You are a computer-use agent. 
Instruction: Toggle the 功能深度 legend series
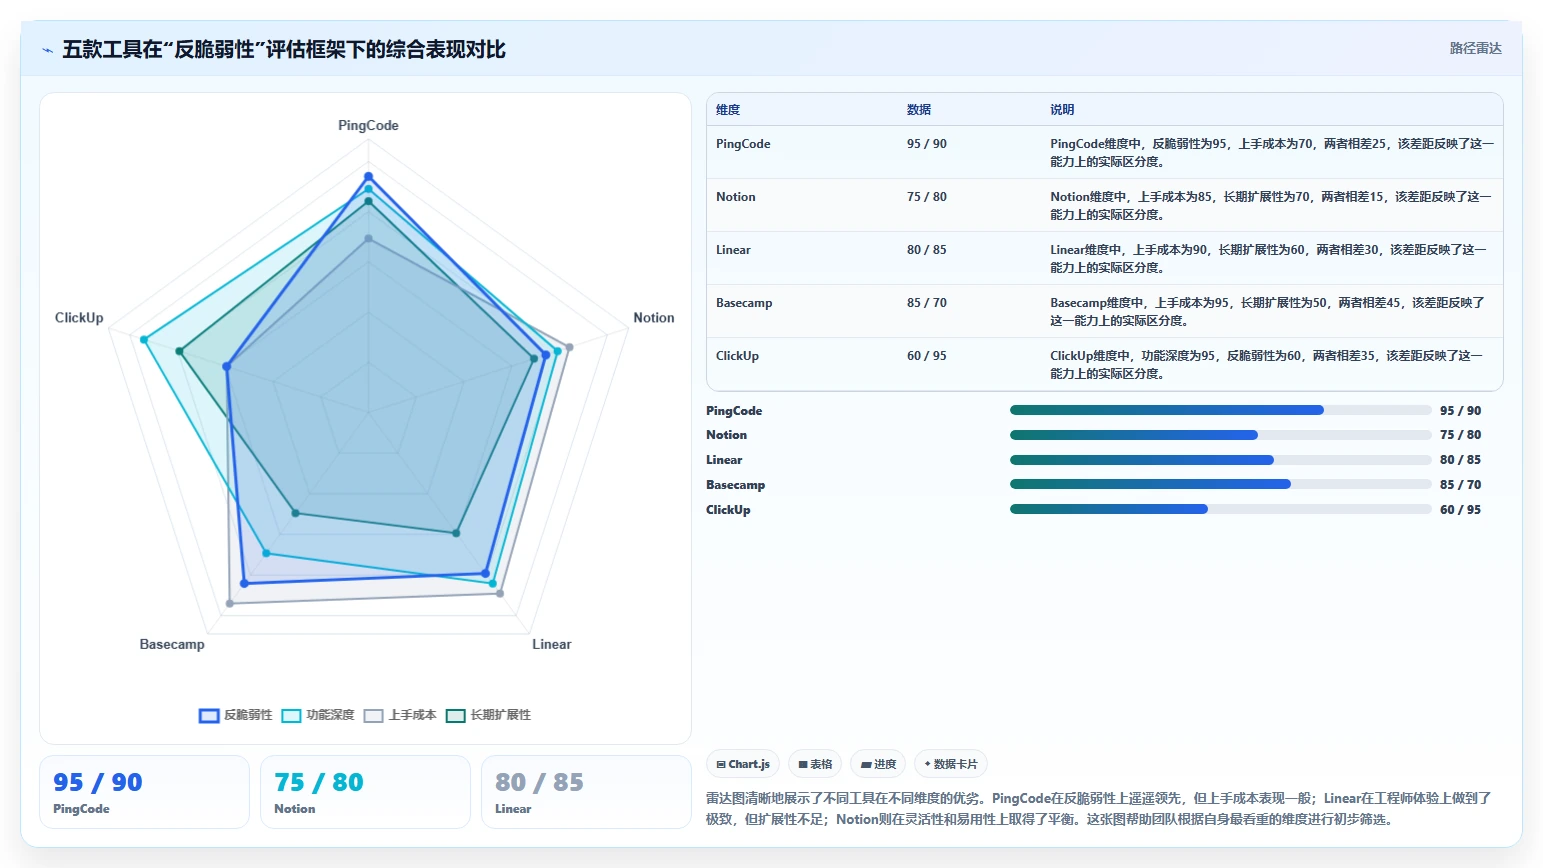tap(318, 715)
